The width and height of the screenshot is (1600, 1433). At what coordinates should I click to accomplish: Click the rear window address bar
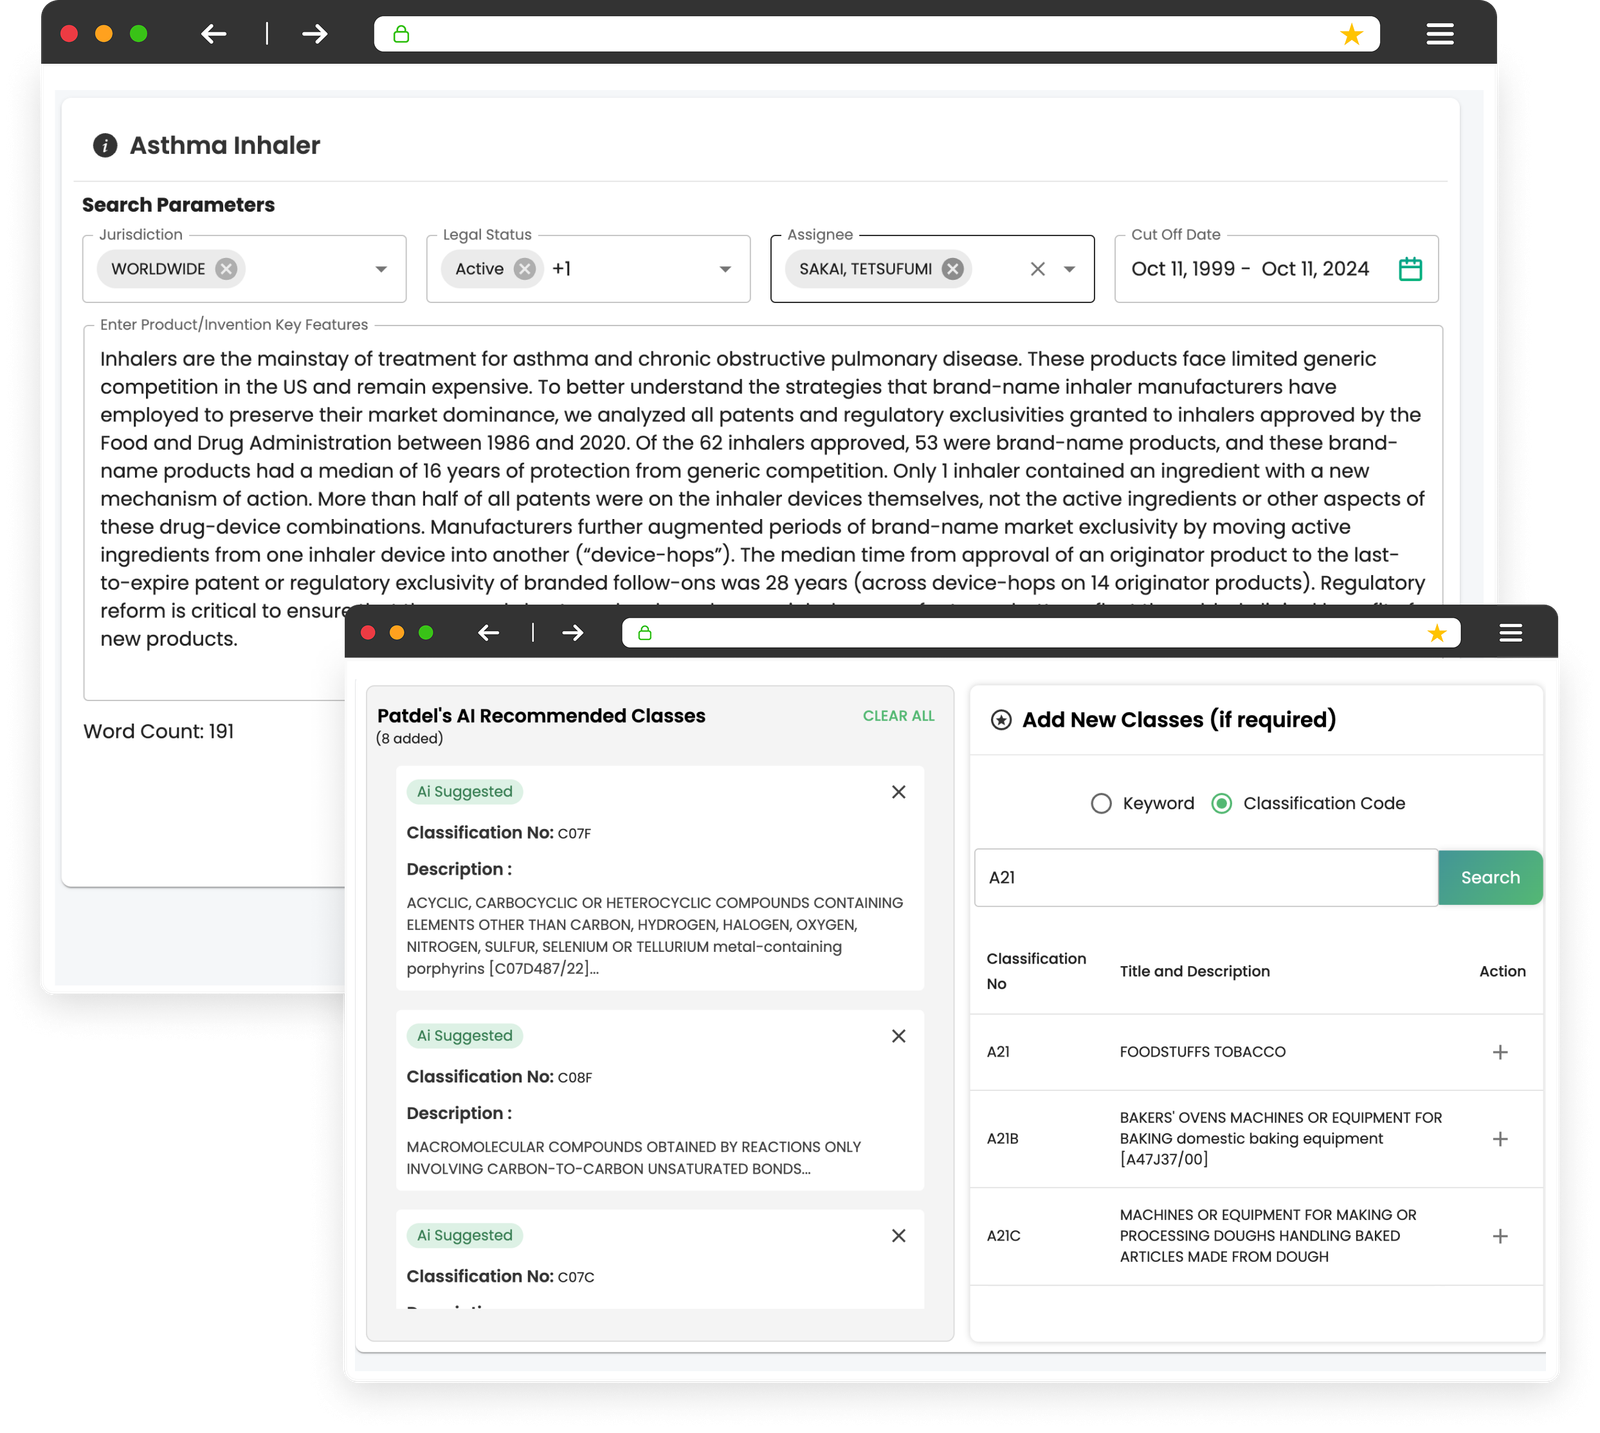(877, 34)
